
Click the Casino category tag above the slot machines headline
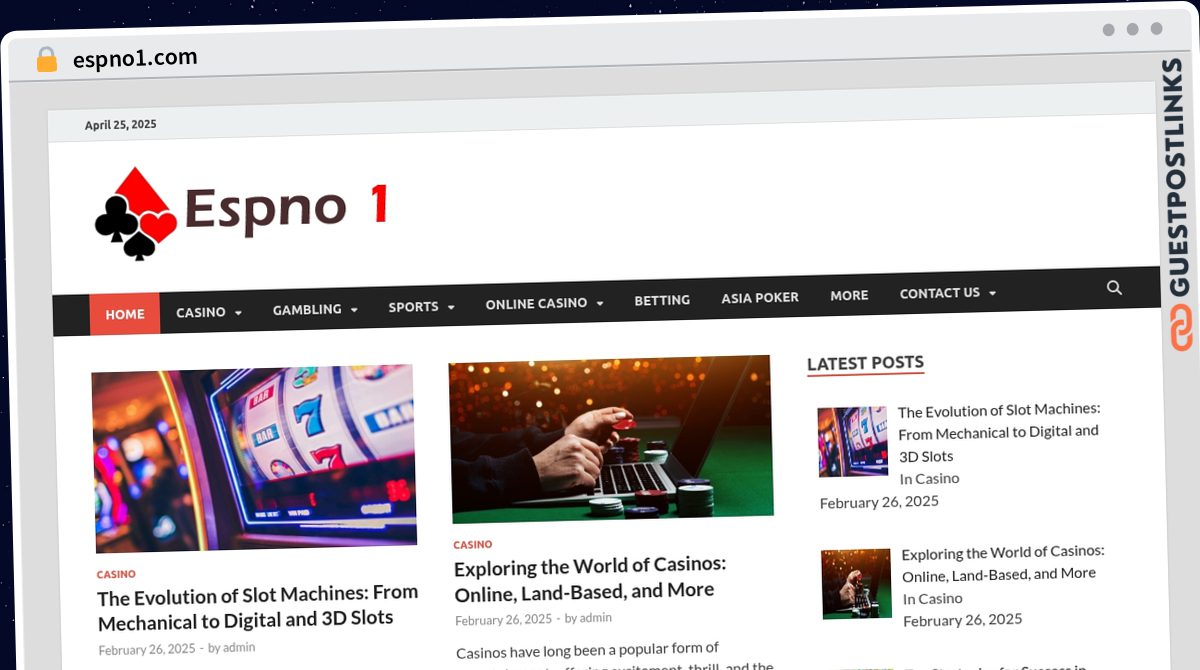[116, 574]
